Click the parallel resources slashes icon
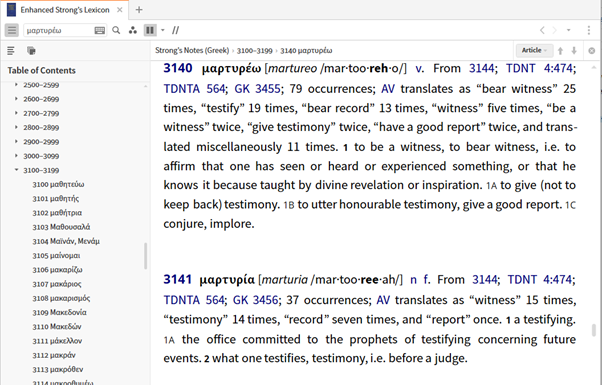The height and width of the screenshot is (385, 602). pos(175,30)
